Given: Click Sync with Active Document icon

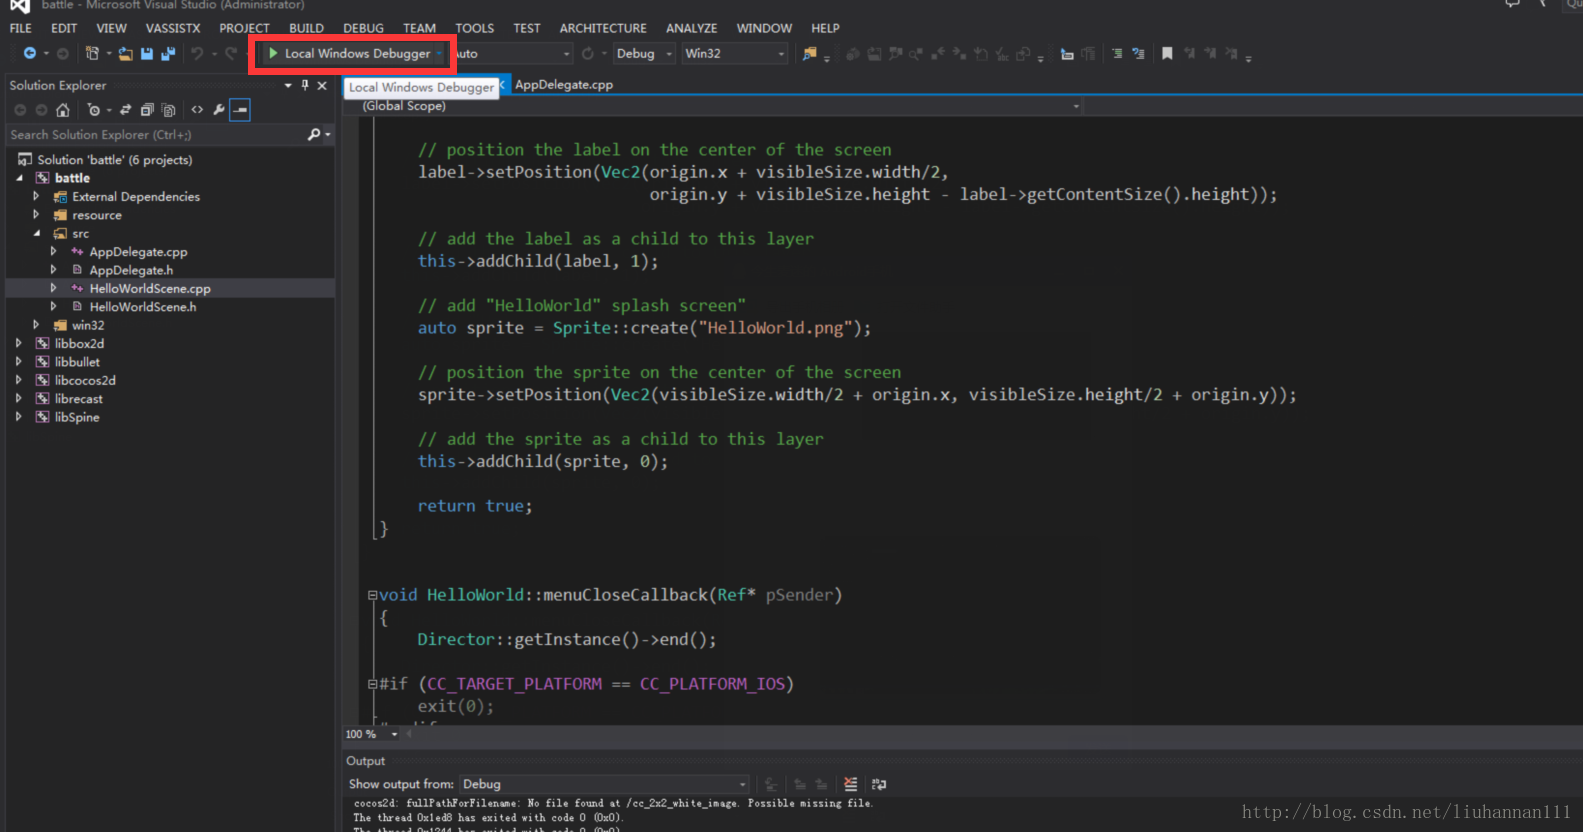Looking at the screenshot, I should [x=126, y=109].
